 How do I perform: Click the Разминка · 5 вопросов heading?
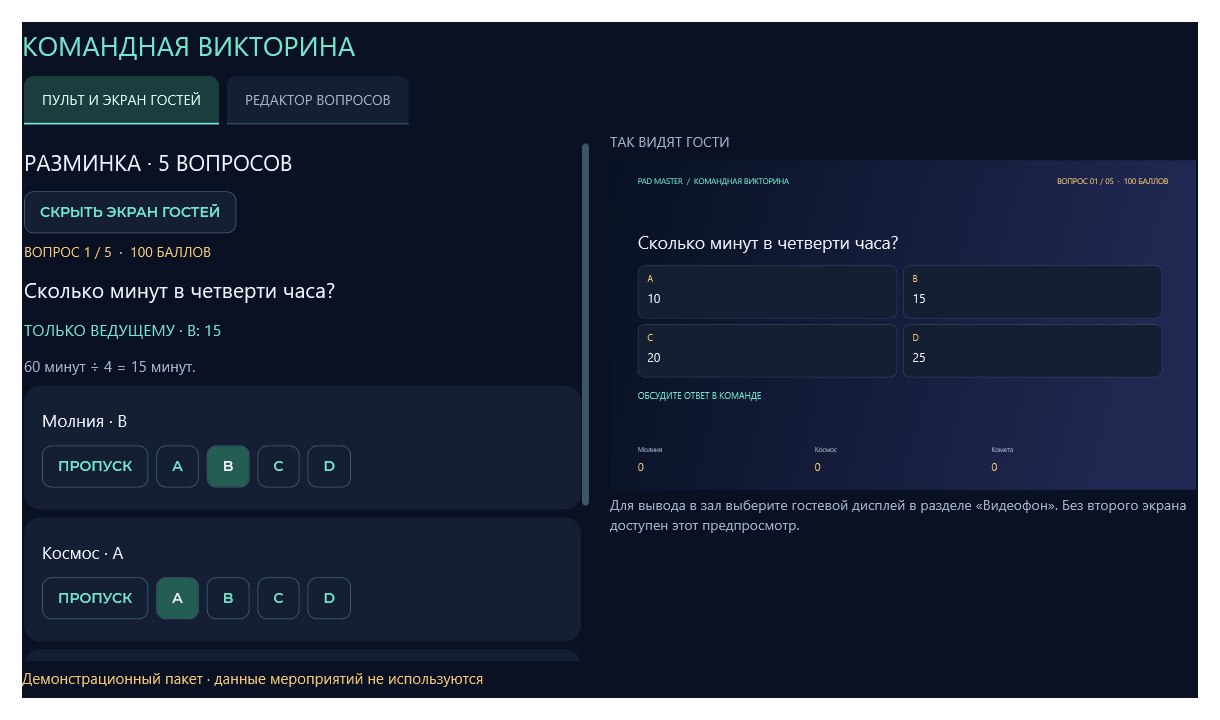(158, 163)
